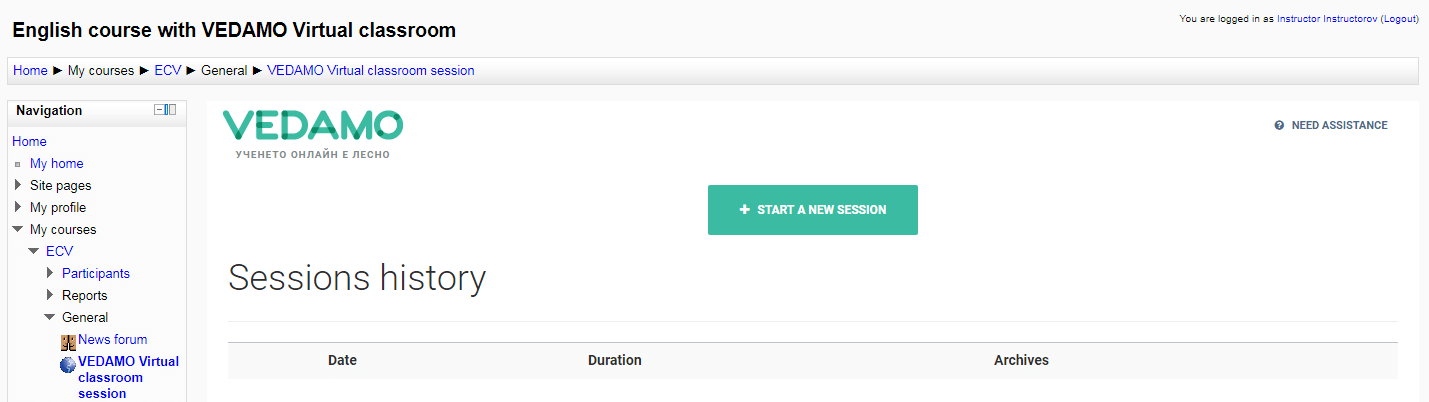Dock the Navigation block to the side
The image size is (1429, 402).
tap(171, 110)
